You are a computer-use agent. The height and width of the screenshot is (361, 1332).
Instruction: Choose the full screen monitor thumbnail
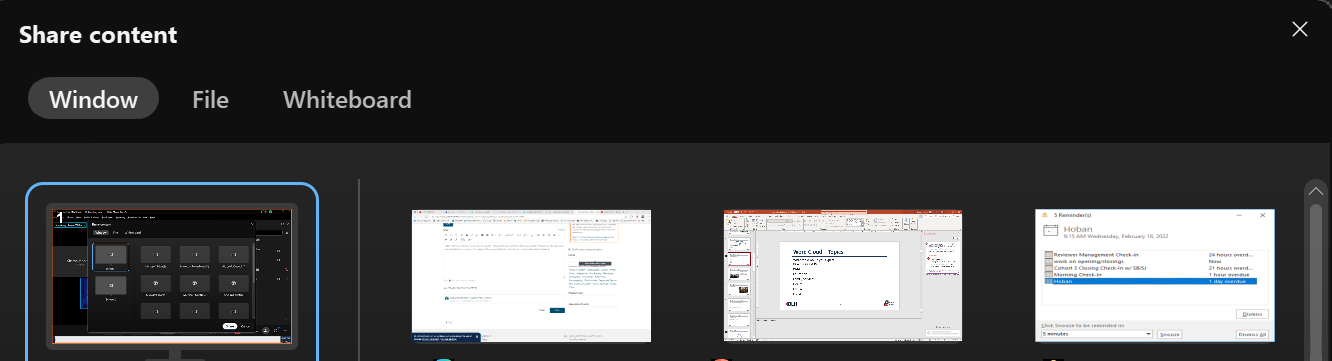pyautogui.click(x=172, y=273)
